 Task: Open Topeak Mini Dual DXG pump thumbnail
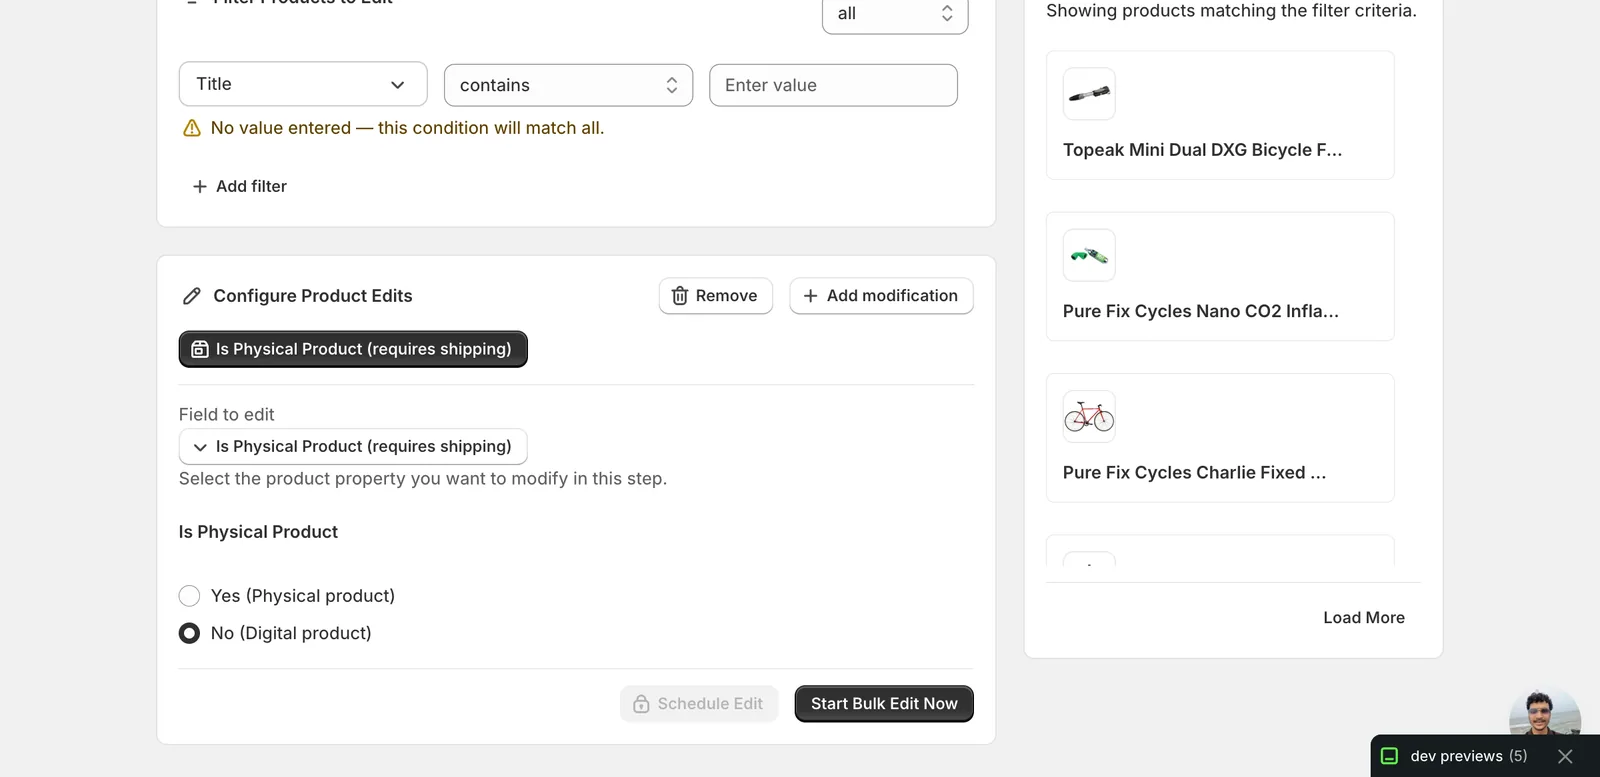(1089, 94)
